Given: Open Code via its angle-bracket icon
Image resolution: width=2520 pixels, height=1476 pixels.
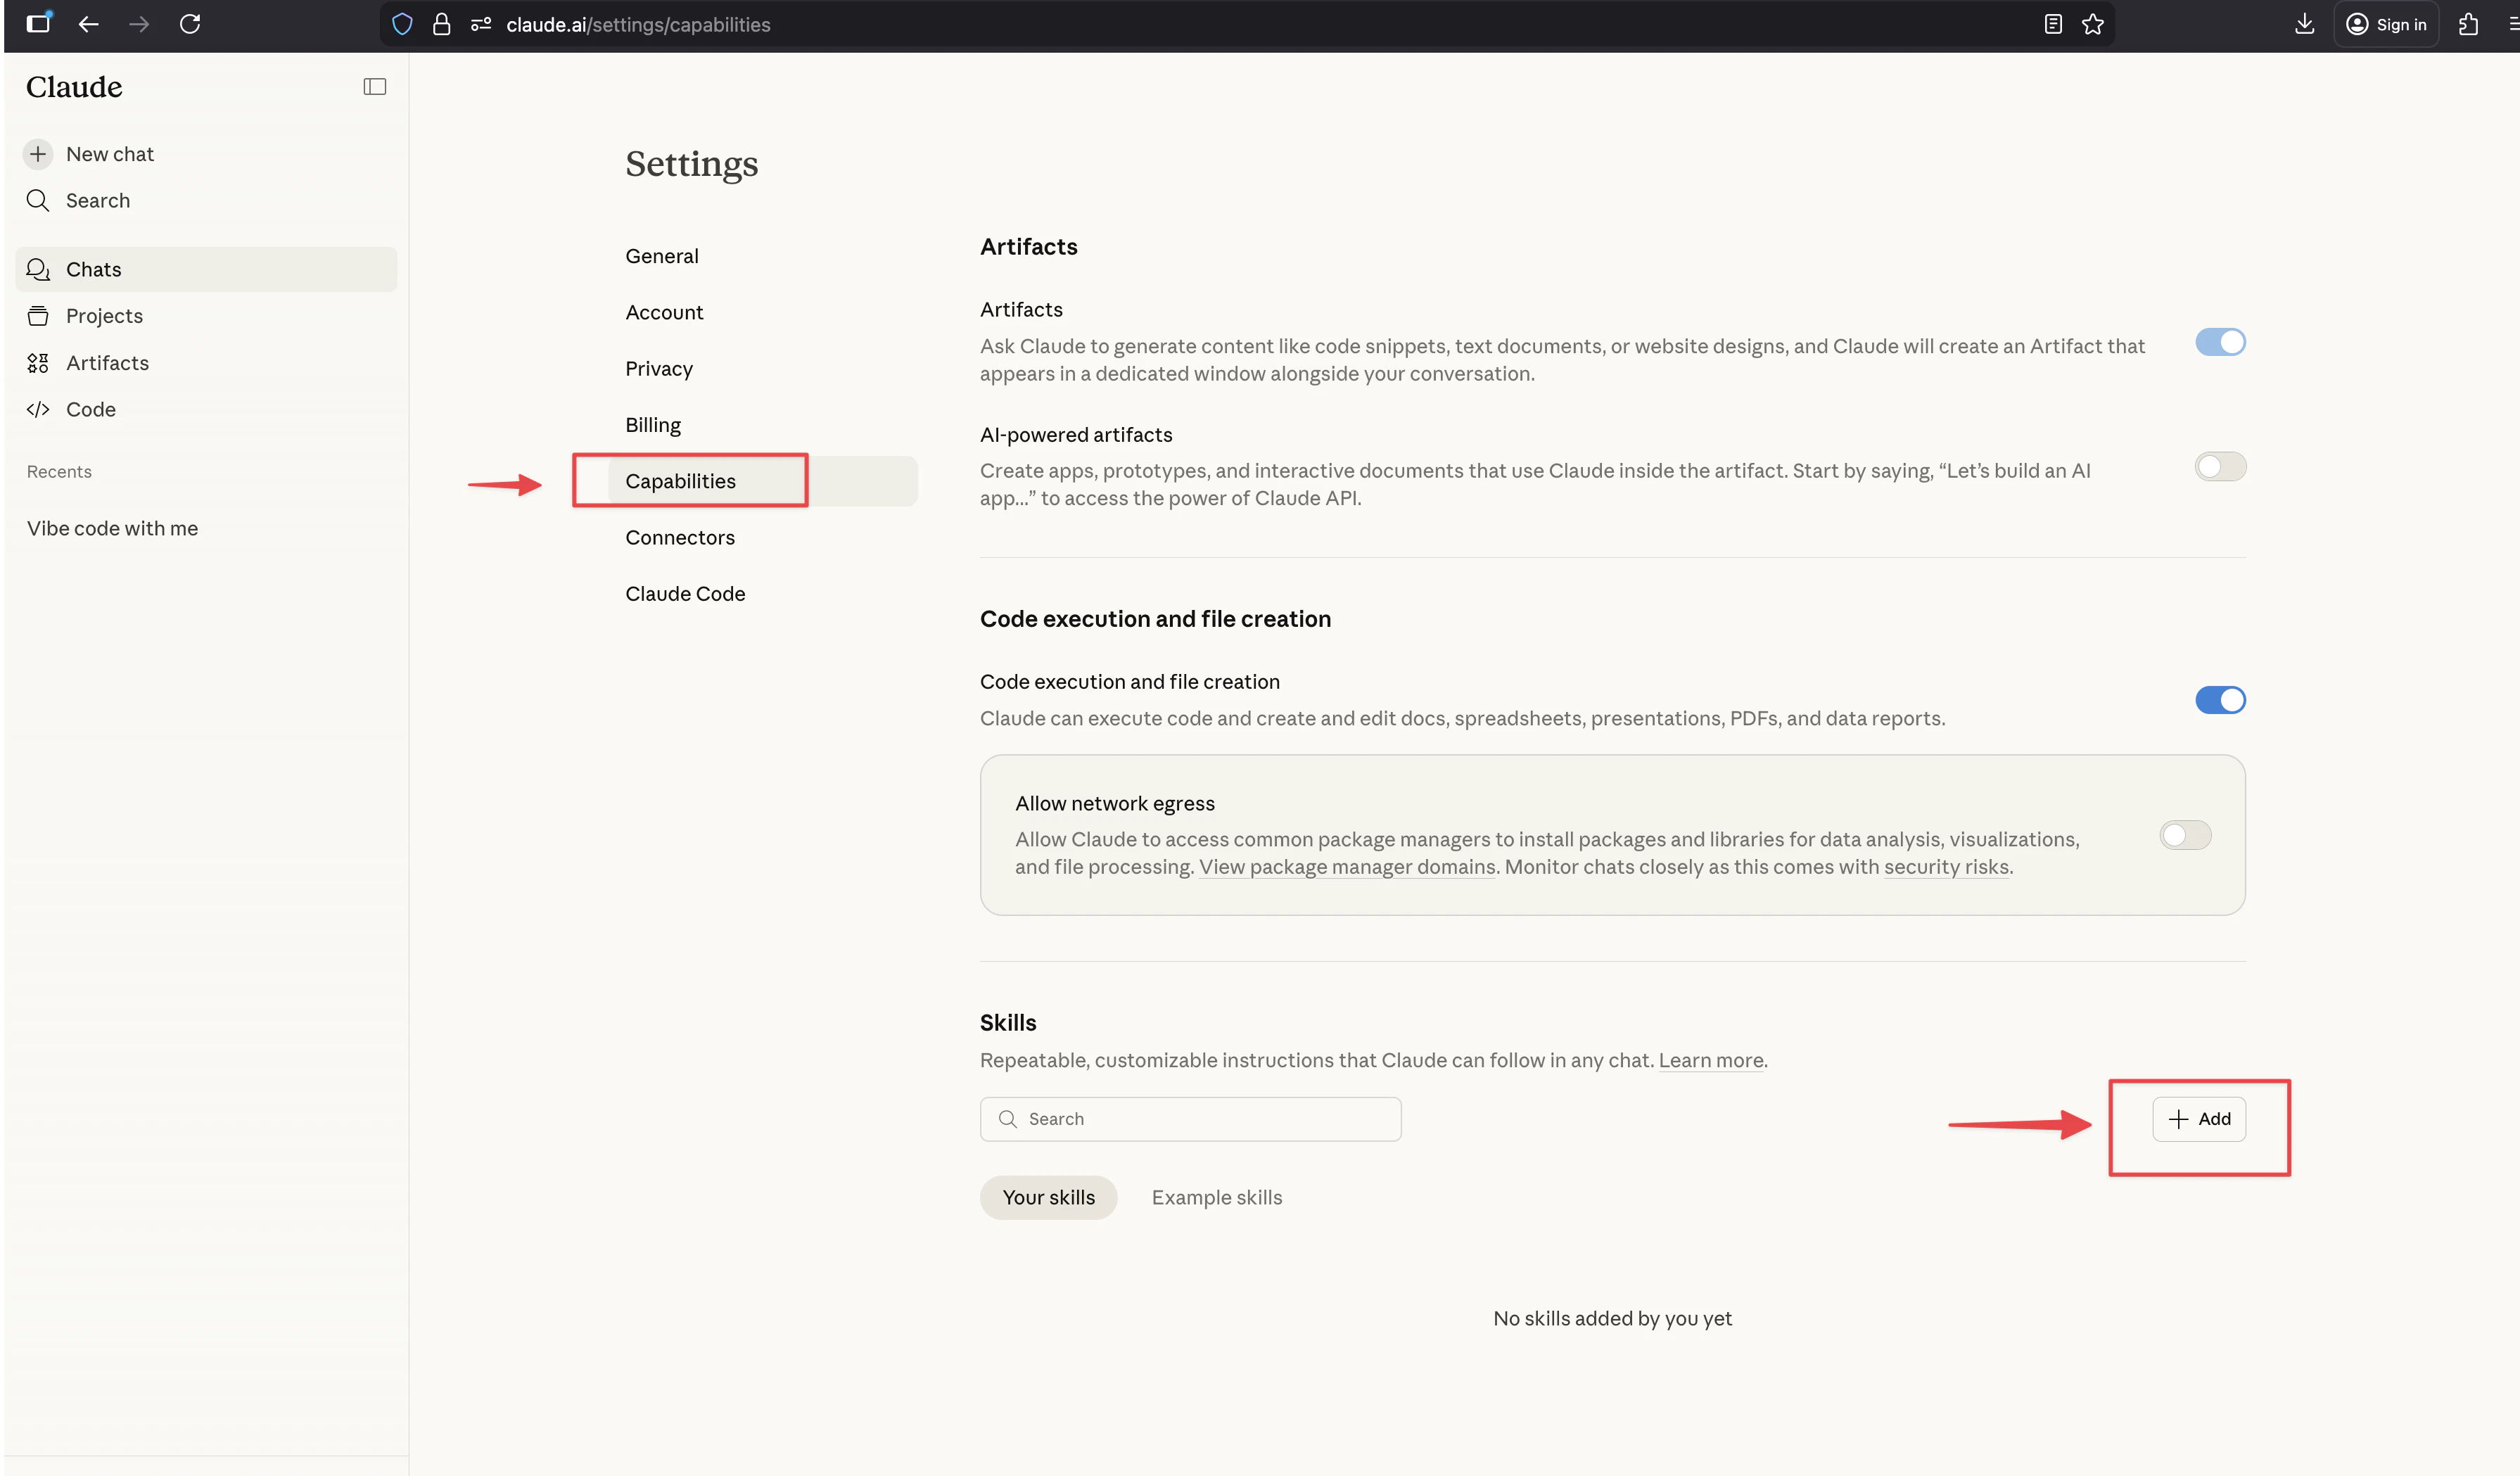Looking at the screenshot, I should (x=38, y=409).
